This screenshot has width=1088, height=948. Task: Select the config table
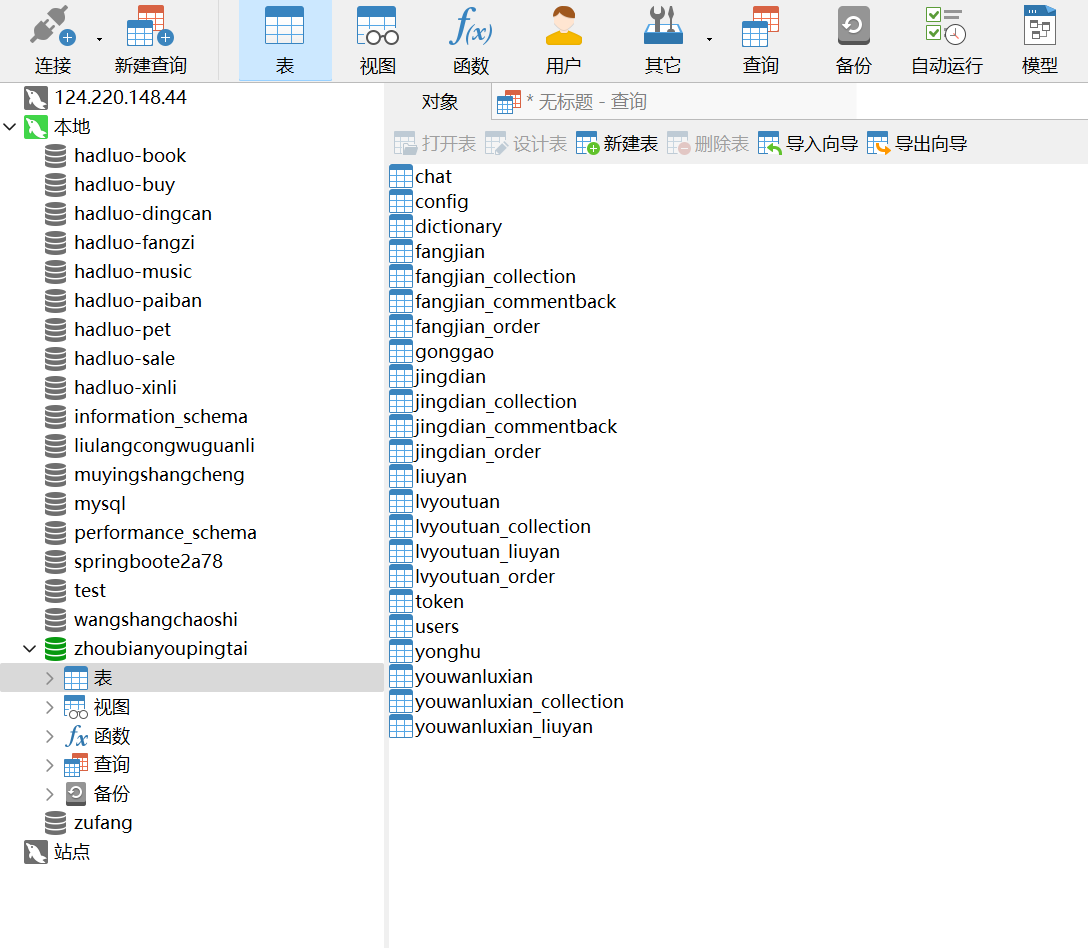click(441, 202)
